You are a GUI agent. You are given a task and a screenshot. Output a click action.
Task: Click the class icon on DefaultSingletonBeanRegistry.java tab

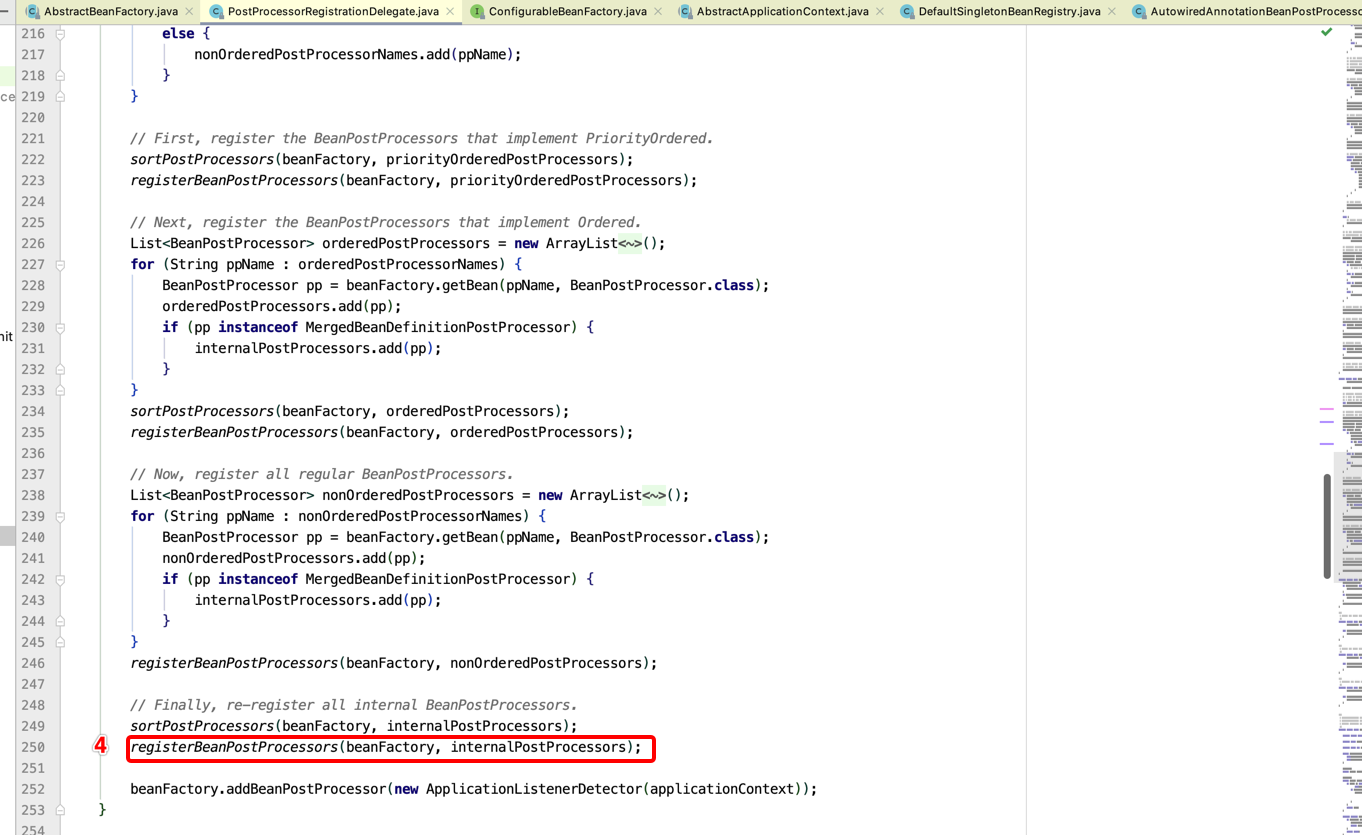click(907, 11)
